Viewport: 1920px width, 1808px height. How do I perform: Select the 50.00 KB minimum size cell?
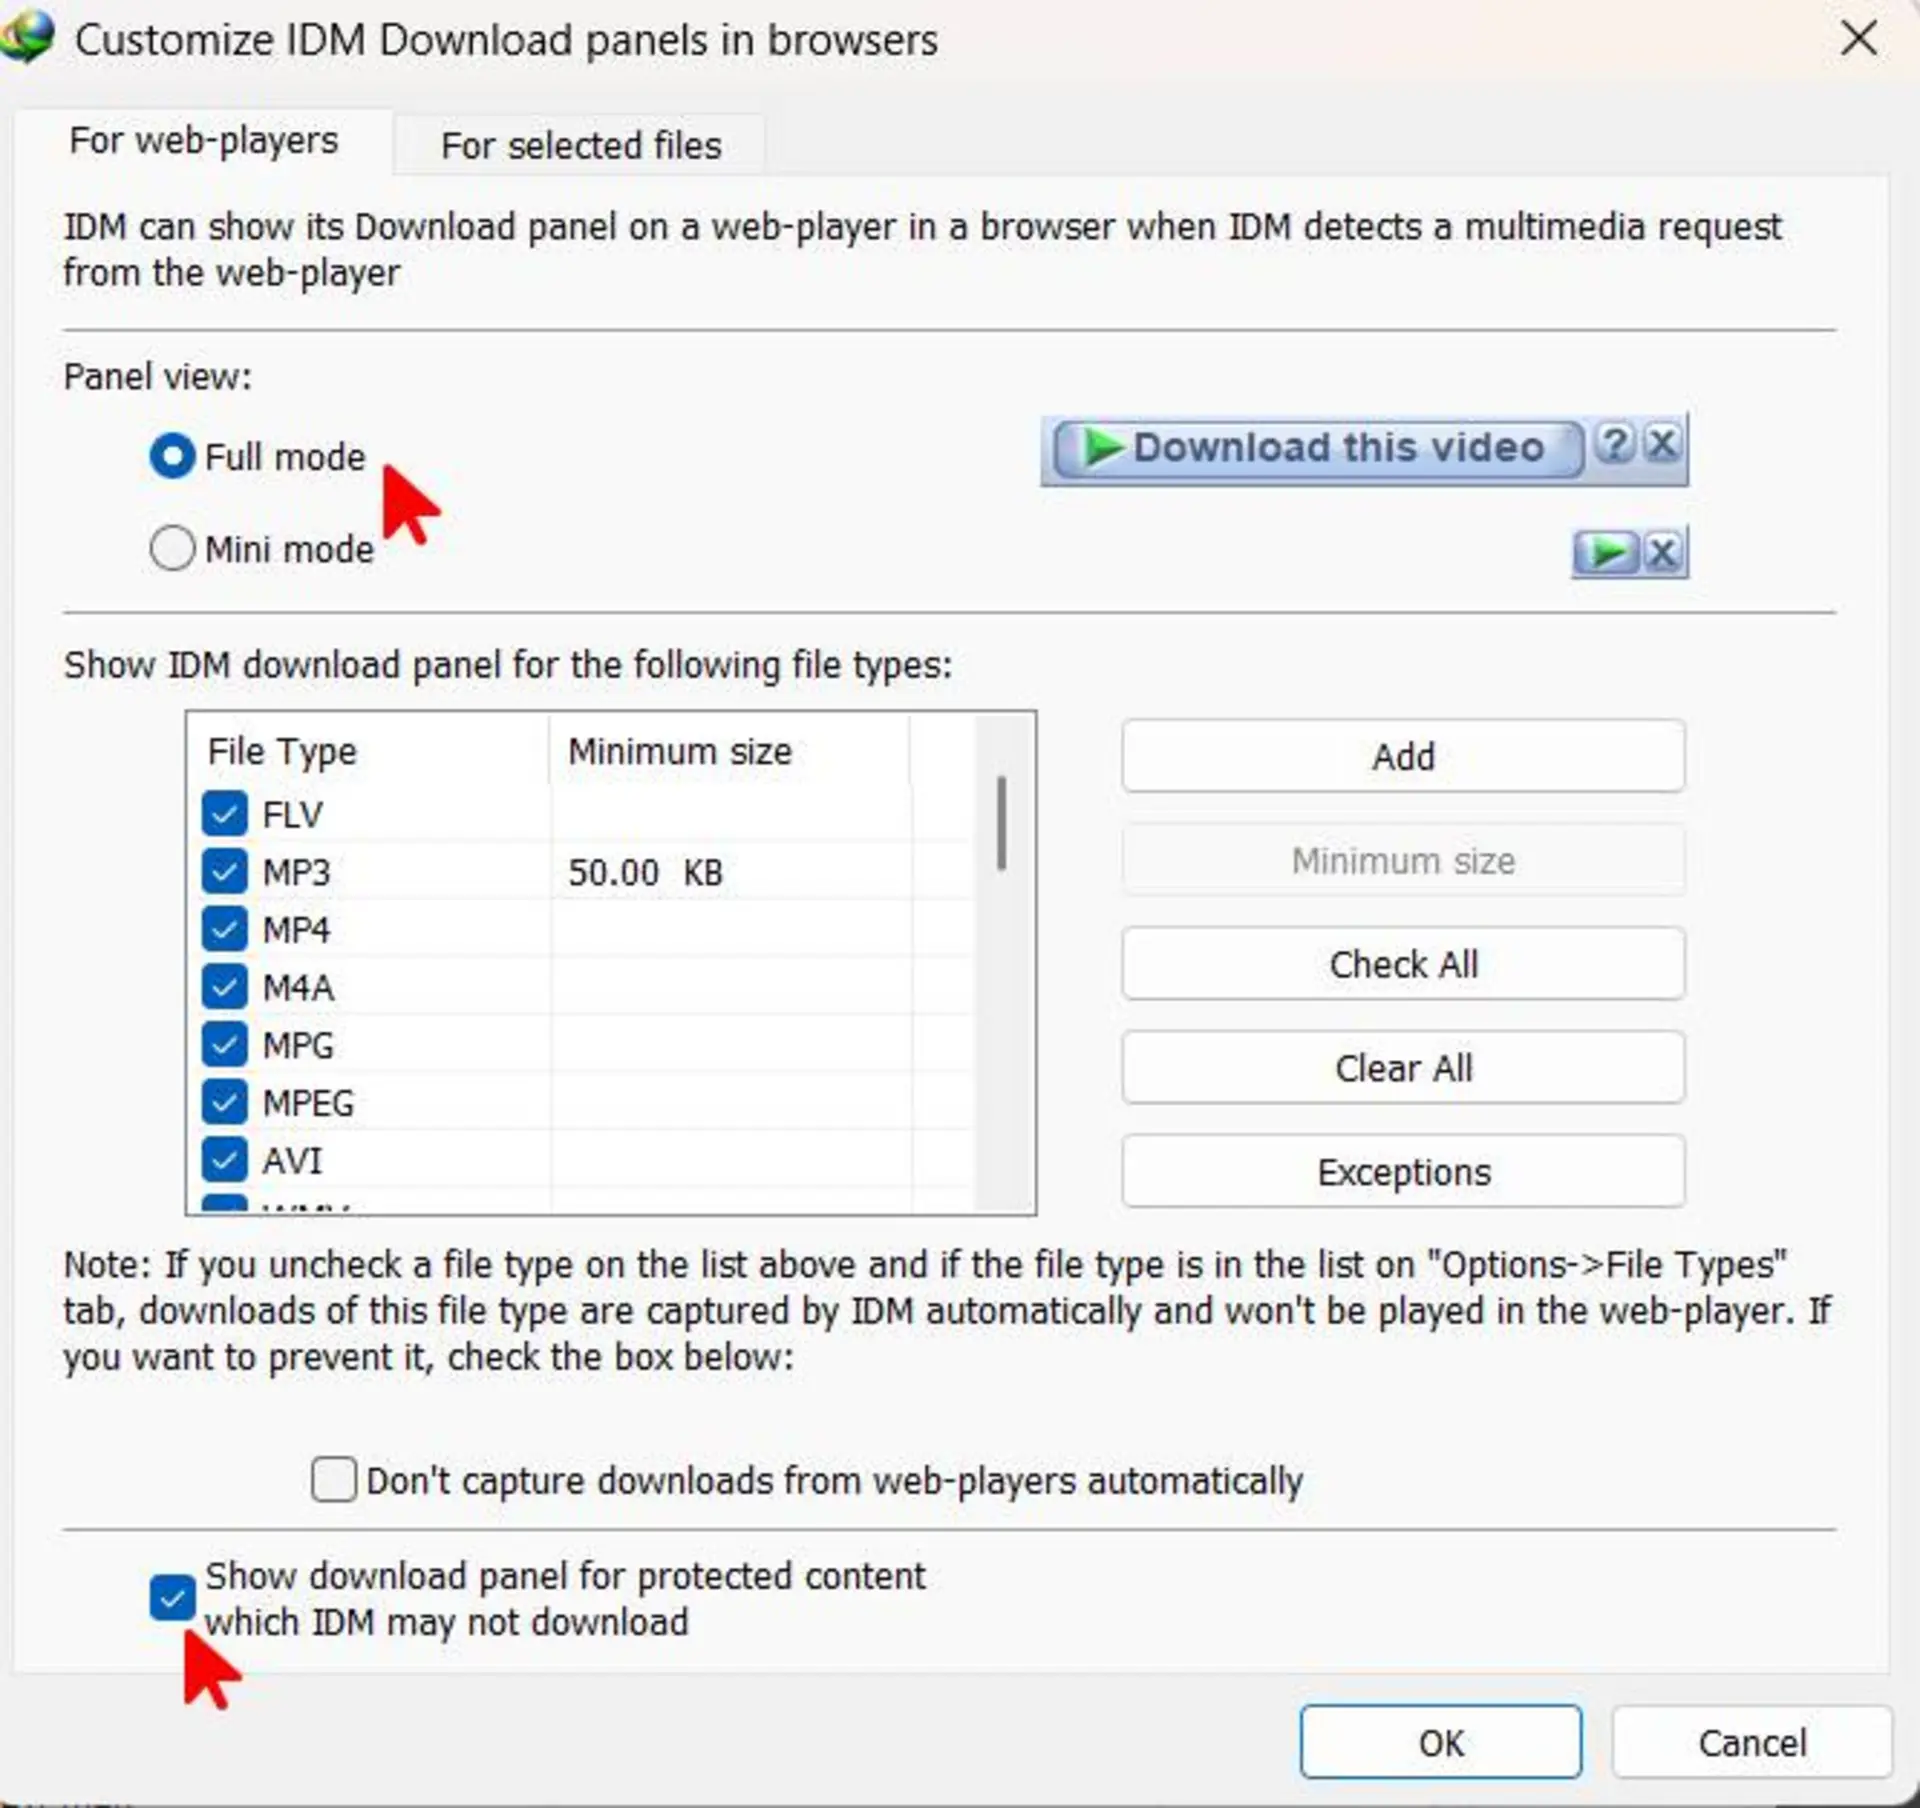click(x=646, y=873)
